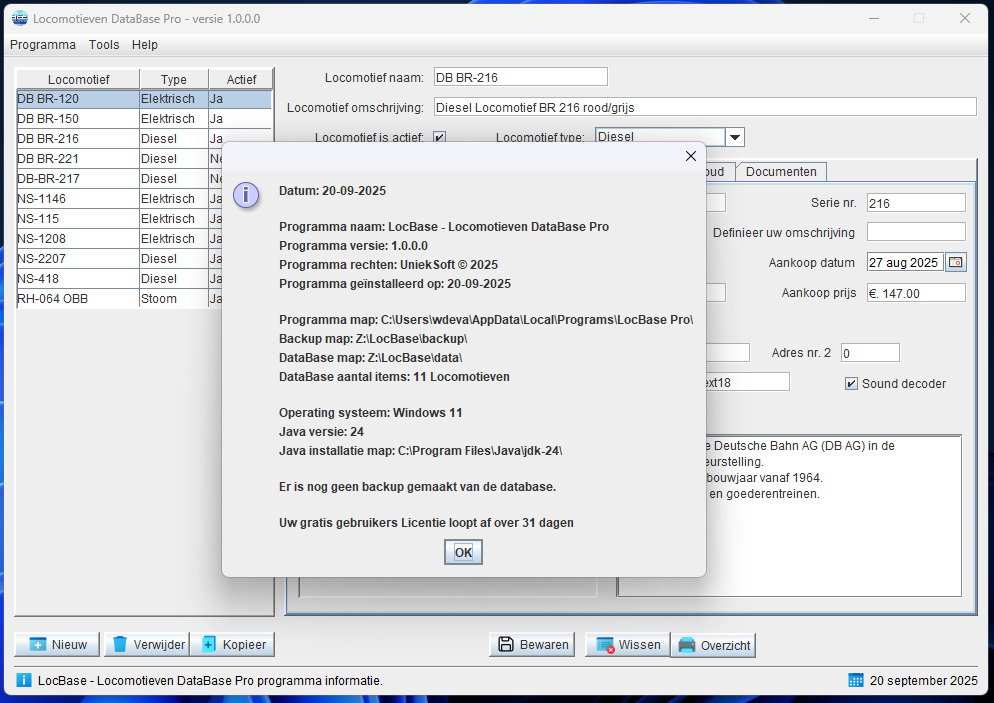Click the Wissen clear icon
The width and height of the screenshot is (994, 703).
[603, 645]
